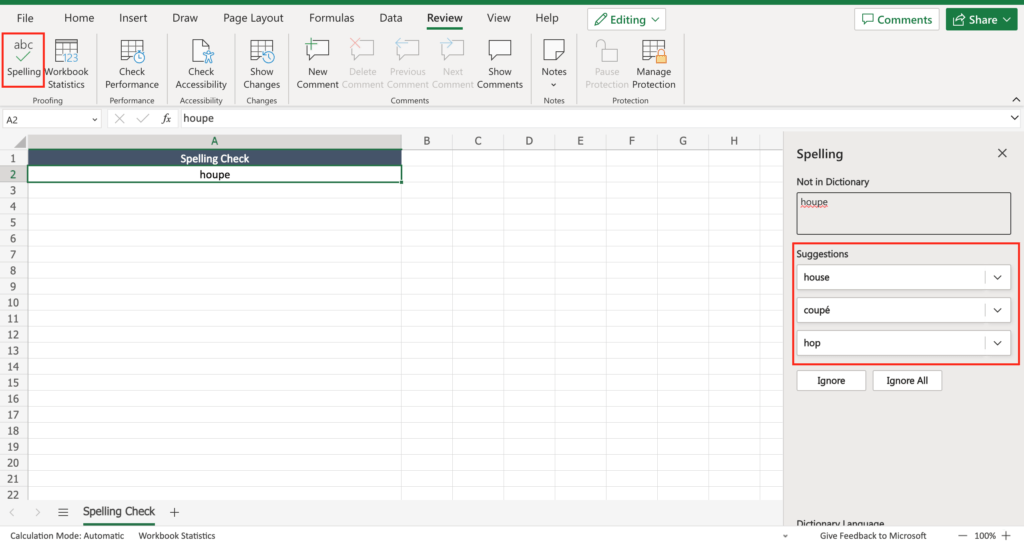Cancel formula bar entry X icon
This screenshot has height=544, width=1024.
click(x=119, y=118)
